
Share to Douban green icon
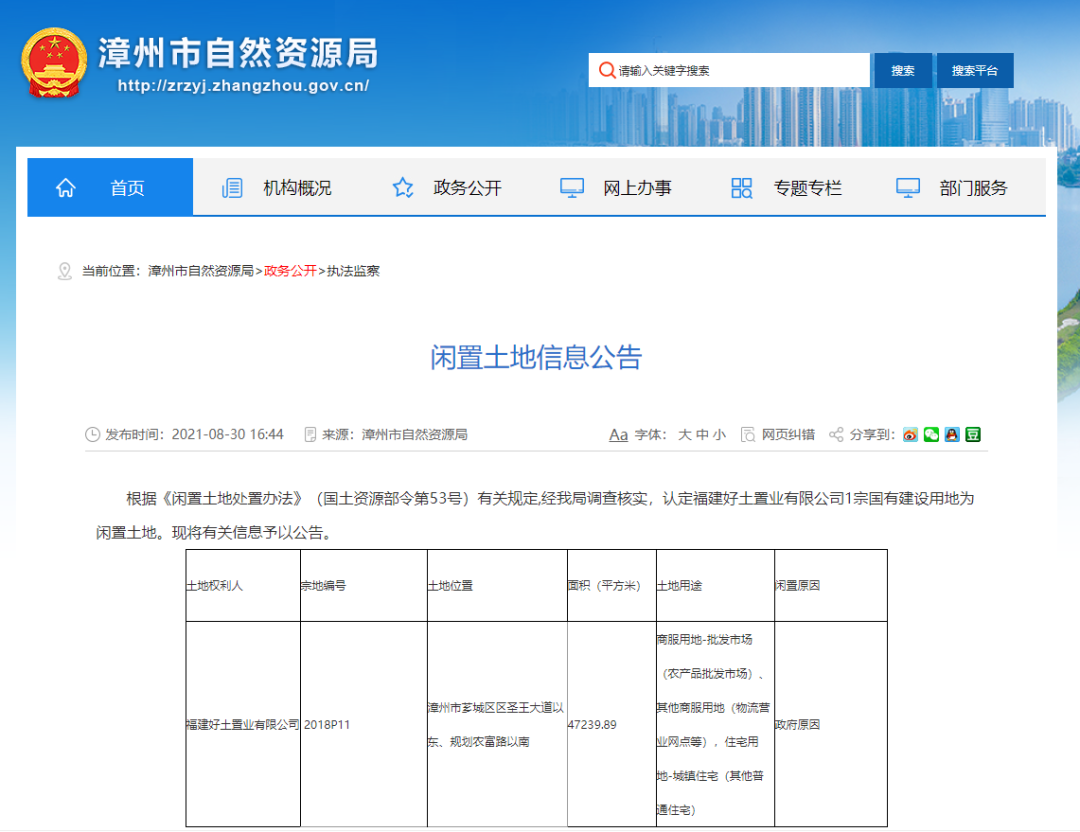pos(973,435)
